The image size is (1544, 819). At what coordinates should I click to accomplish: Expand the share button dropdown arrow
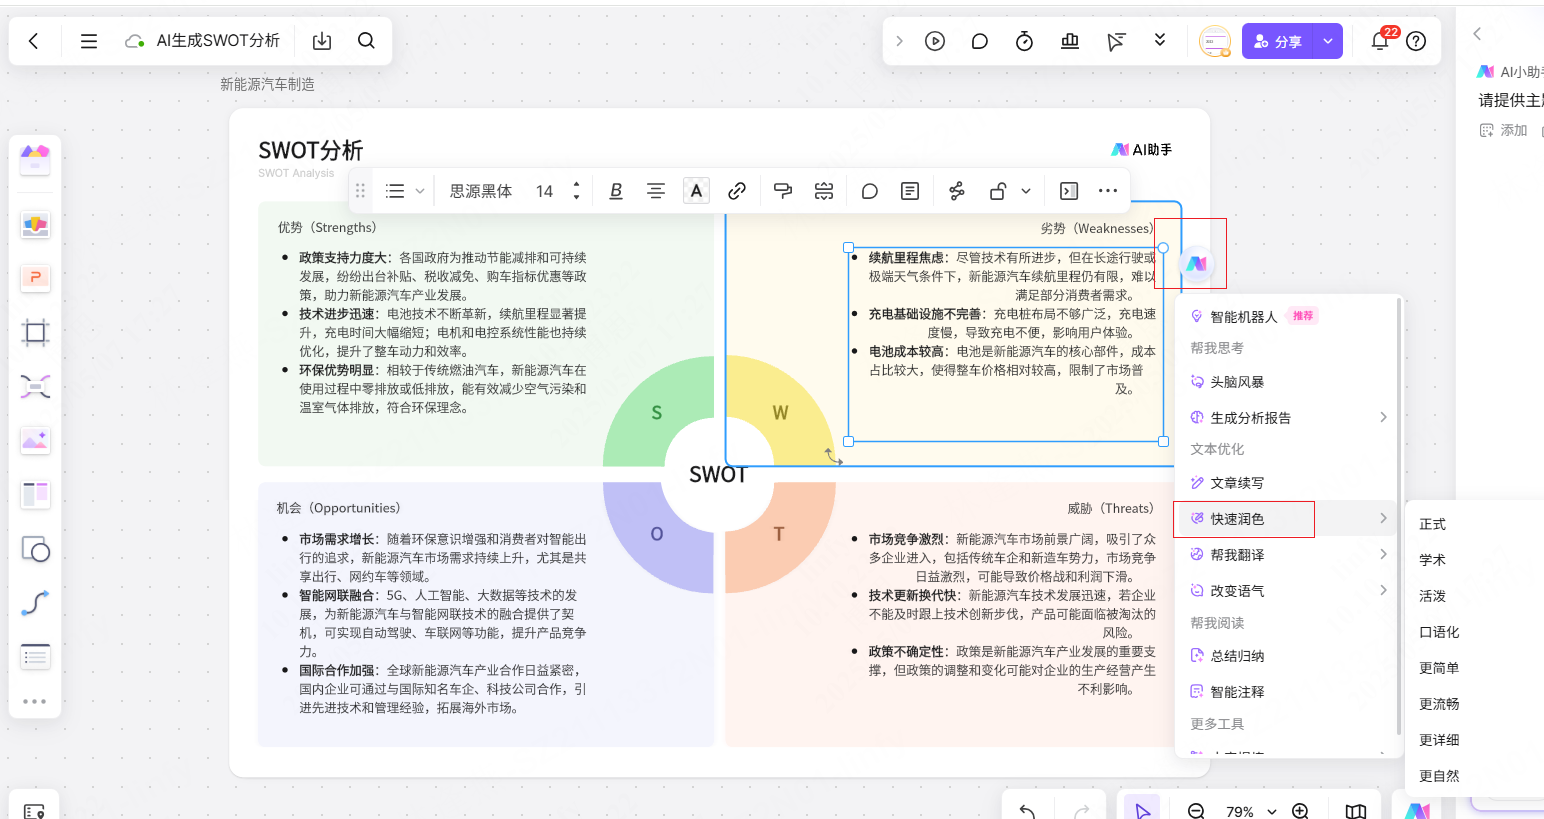[1327, 41]
